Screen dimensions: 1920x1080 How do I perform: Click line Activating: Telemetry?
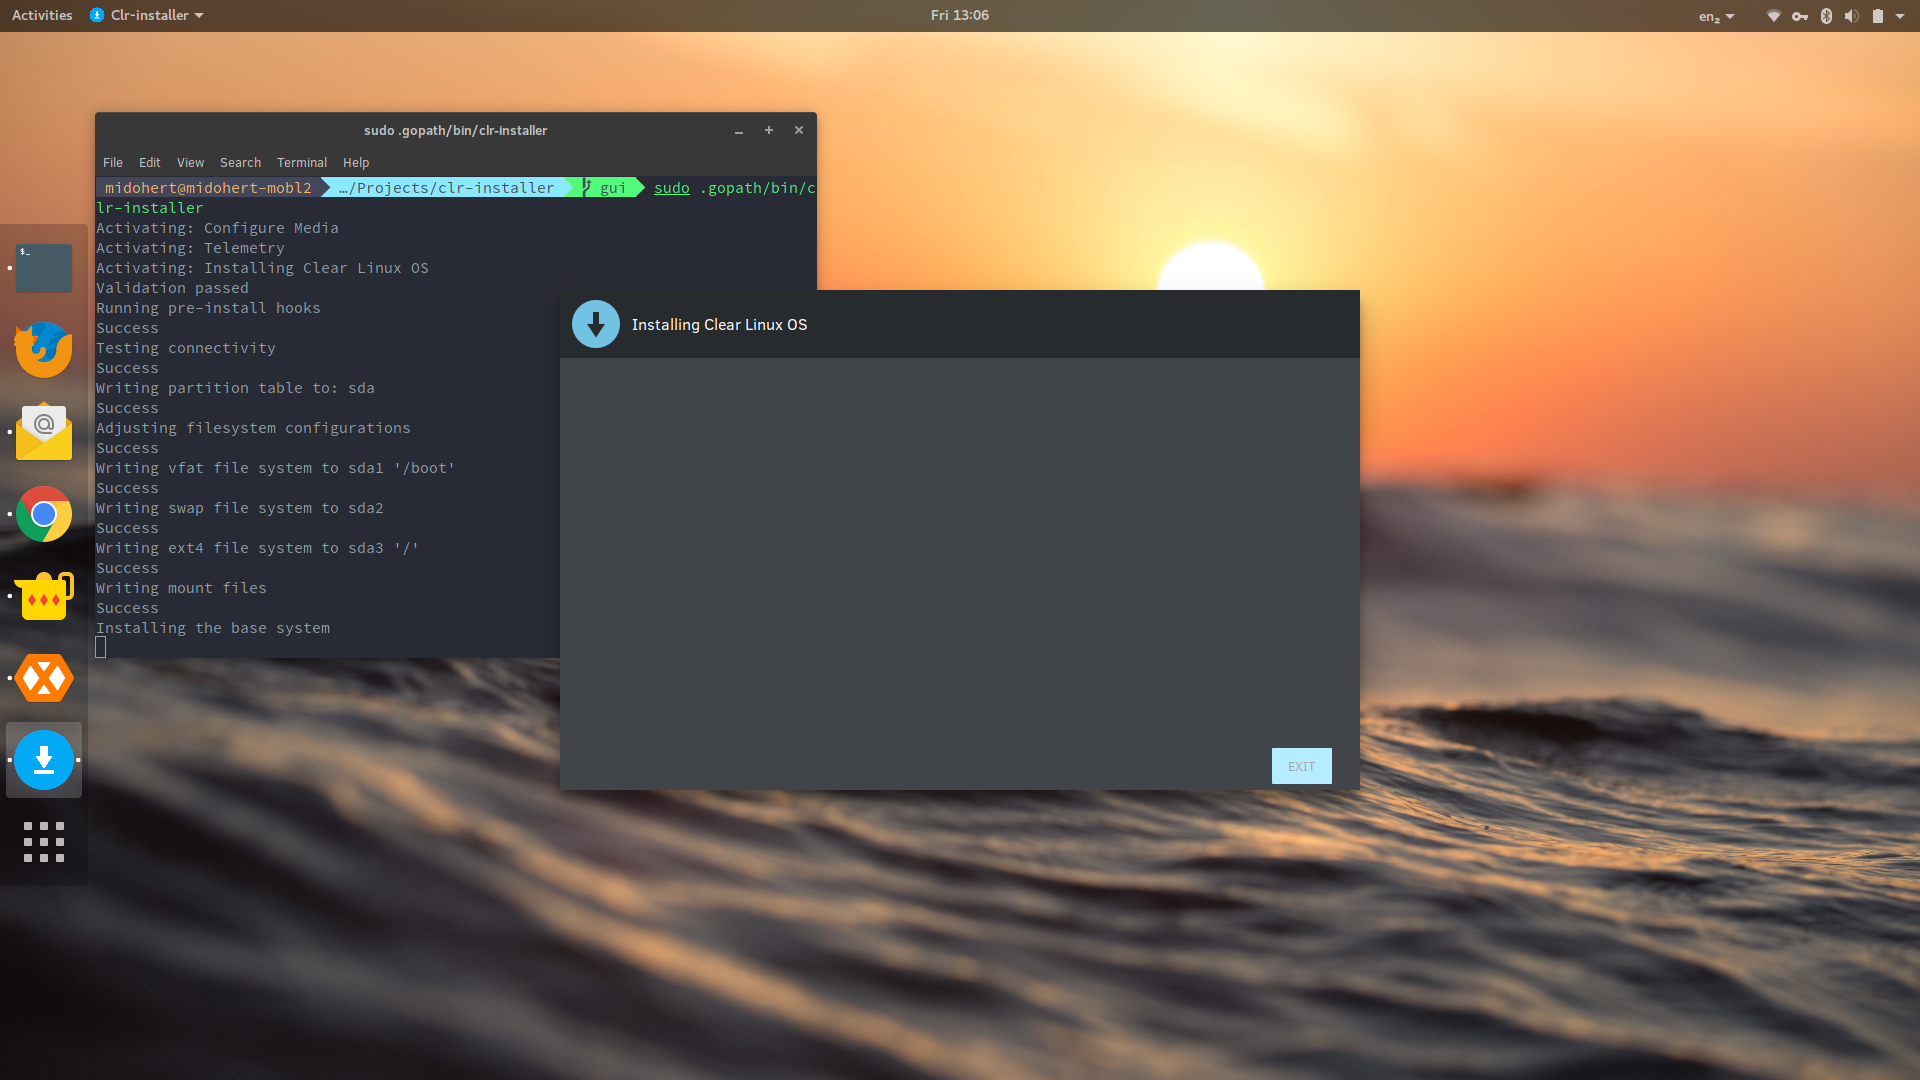[190, 248]
